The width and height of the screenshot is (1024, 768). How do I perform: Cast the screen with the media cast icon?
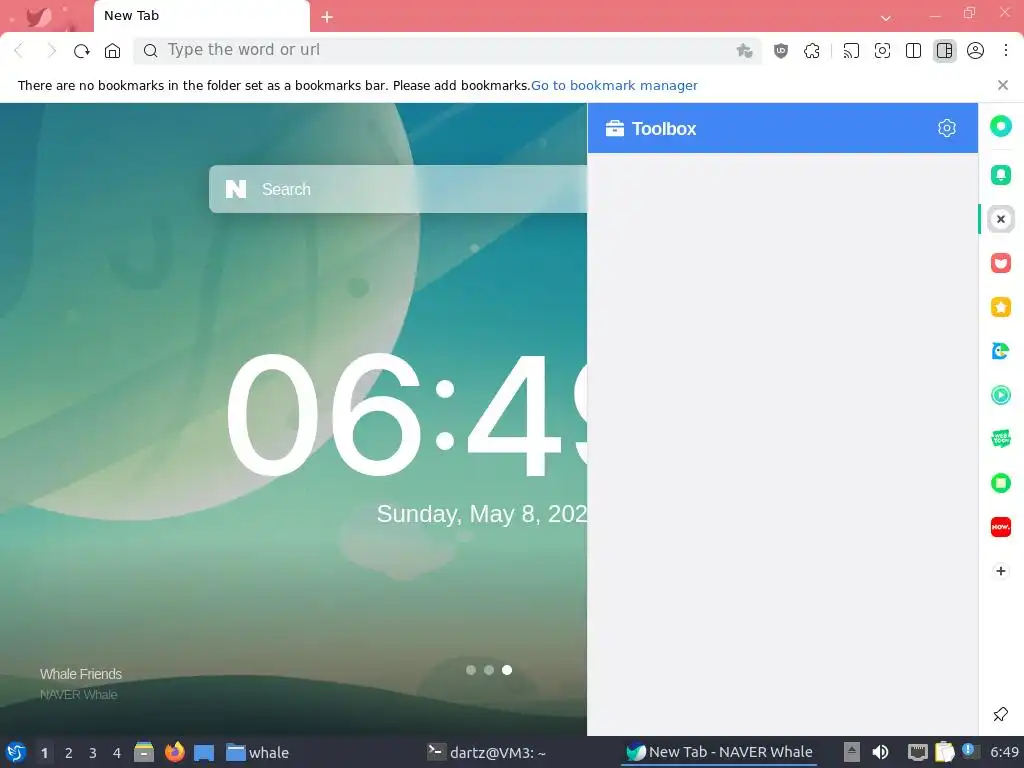[851, 50]
